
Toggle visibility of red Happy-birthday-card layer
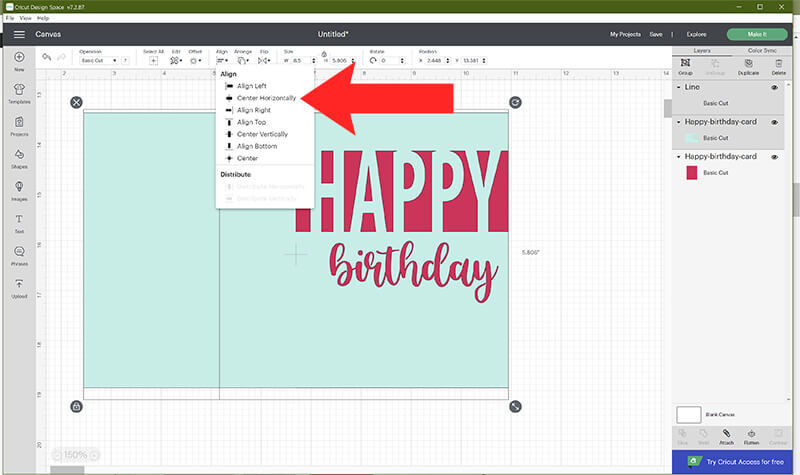(774, 157)
